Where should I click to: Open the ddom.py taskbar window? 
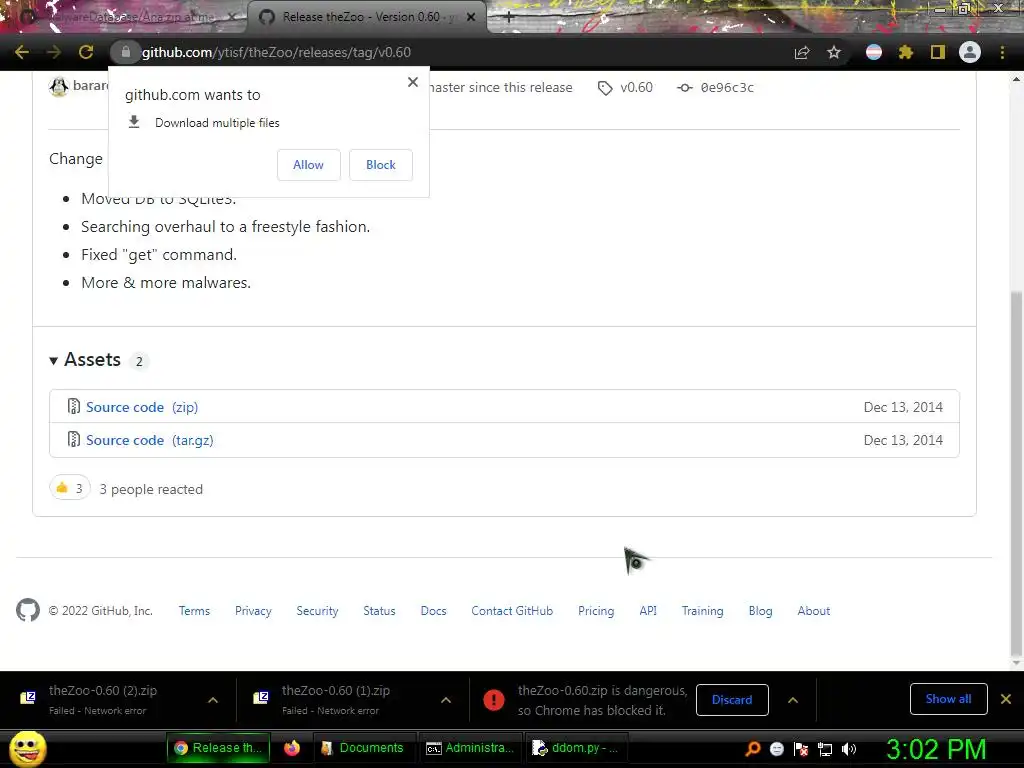(575, 748)
